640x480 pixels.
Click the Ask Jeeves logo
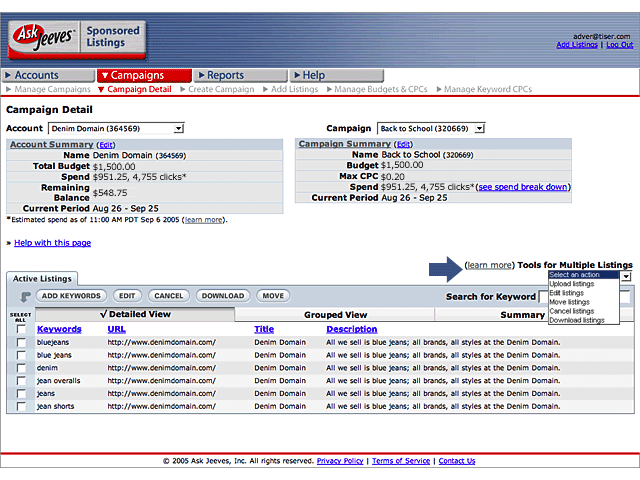click(40, 39)
